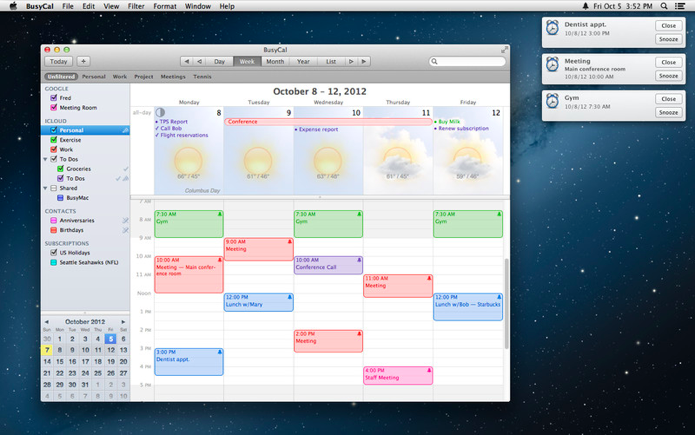Collapse the To Dos group
Screen dimensions: 695x435
pyautogui.click(x=45, y=159)
